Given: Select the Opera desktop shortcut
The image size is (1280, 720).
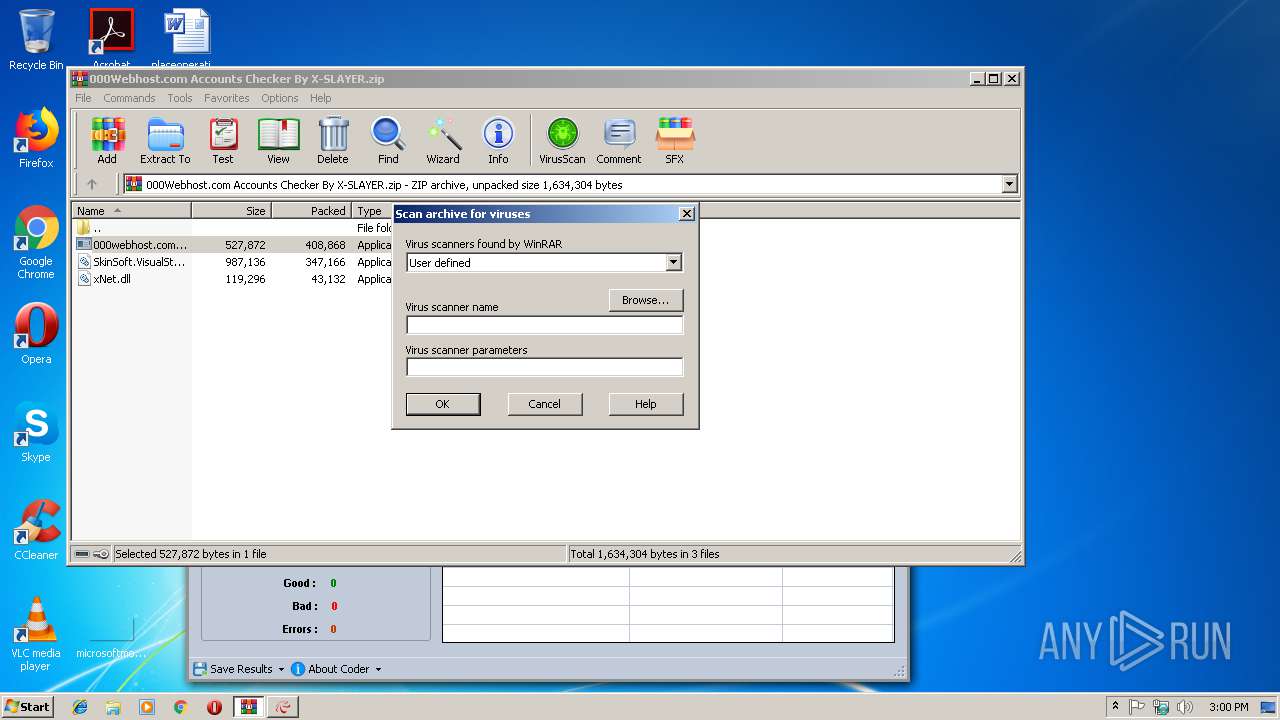Looking at the screenshot, I should [x=36, y=334].
